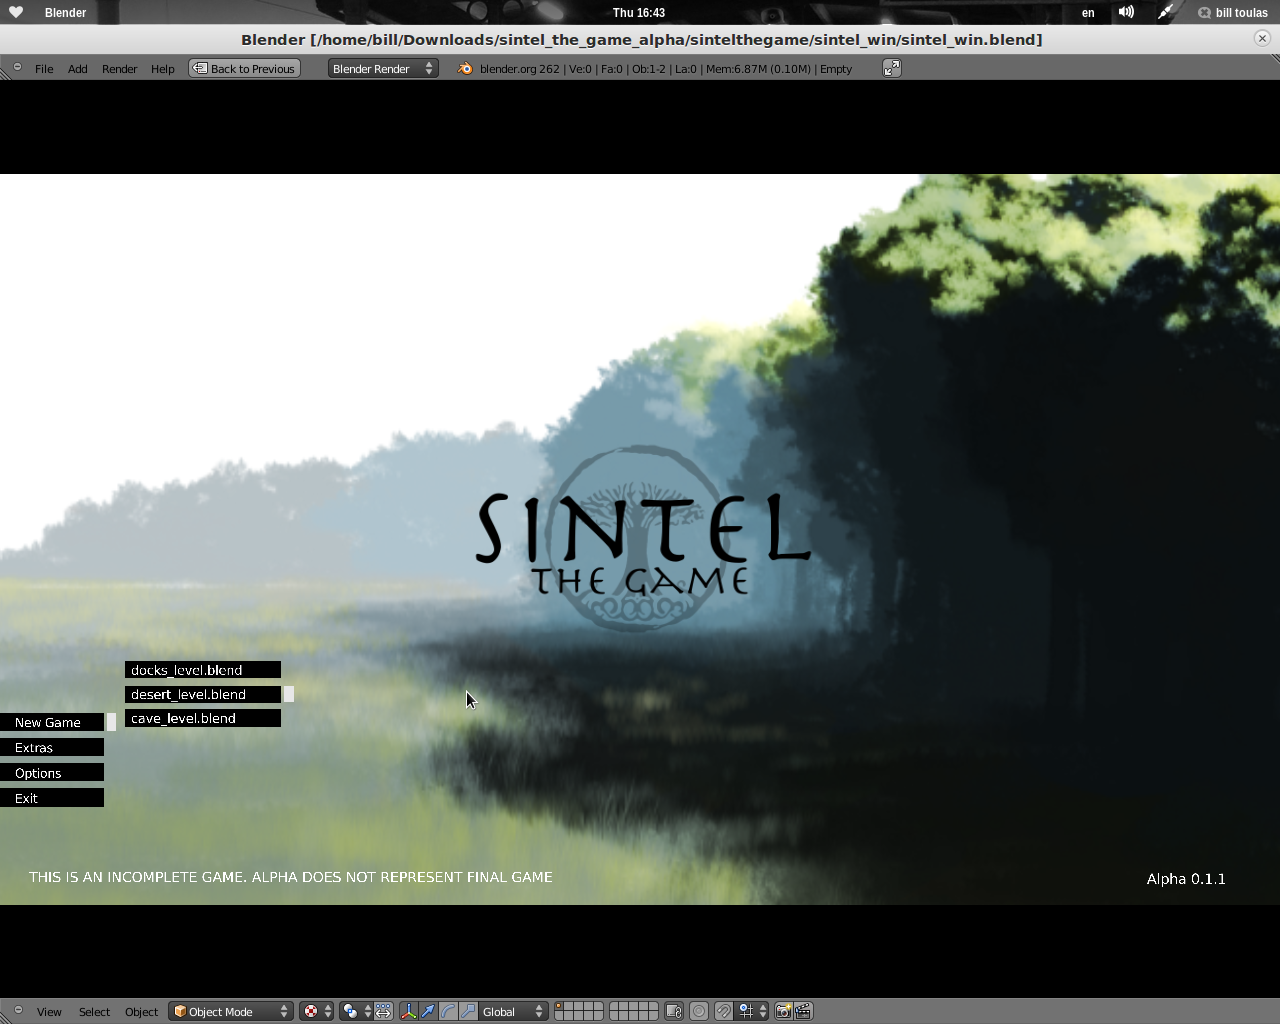Open the 3D view's View menu
This screenshot has height=1024, width=1280.
click(49, 1012)
